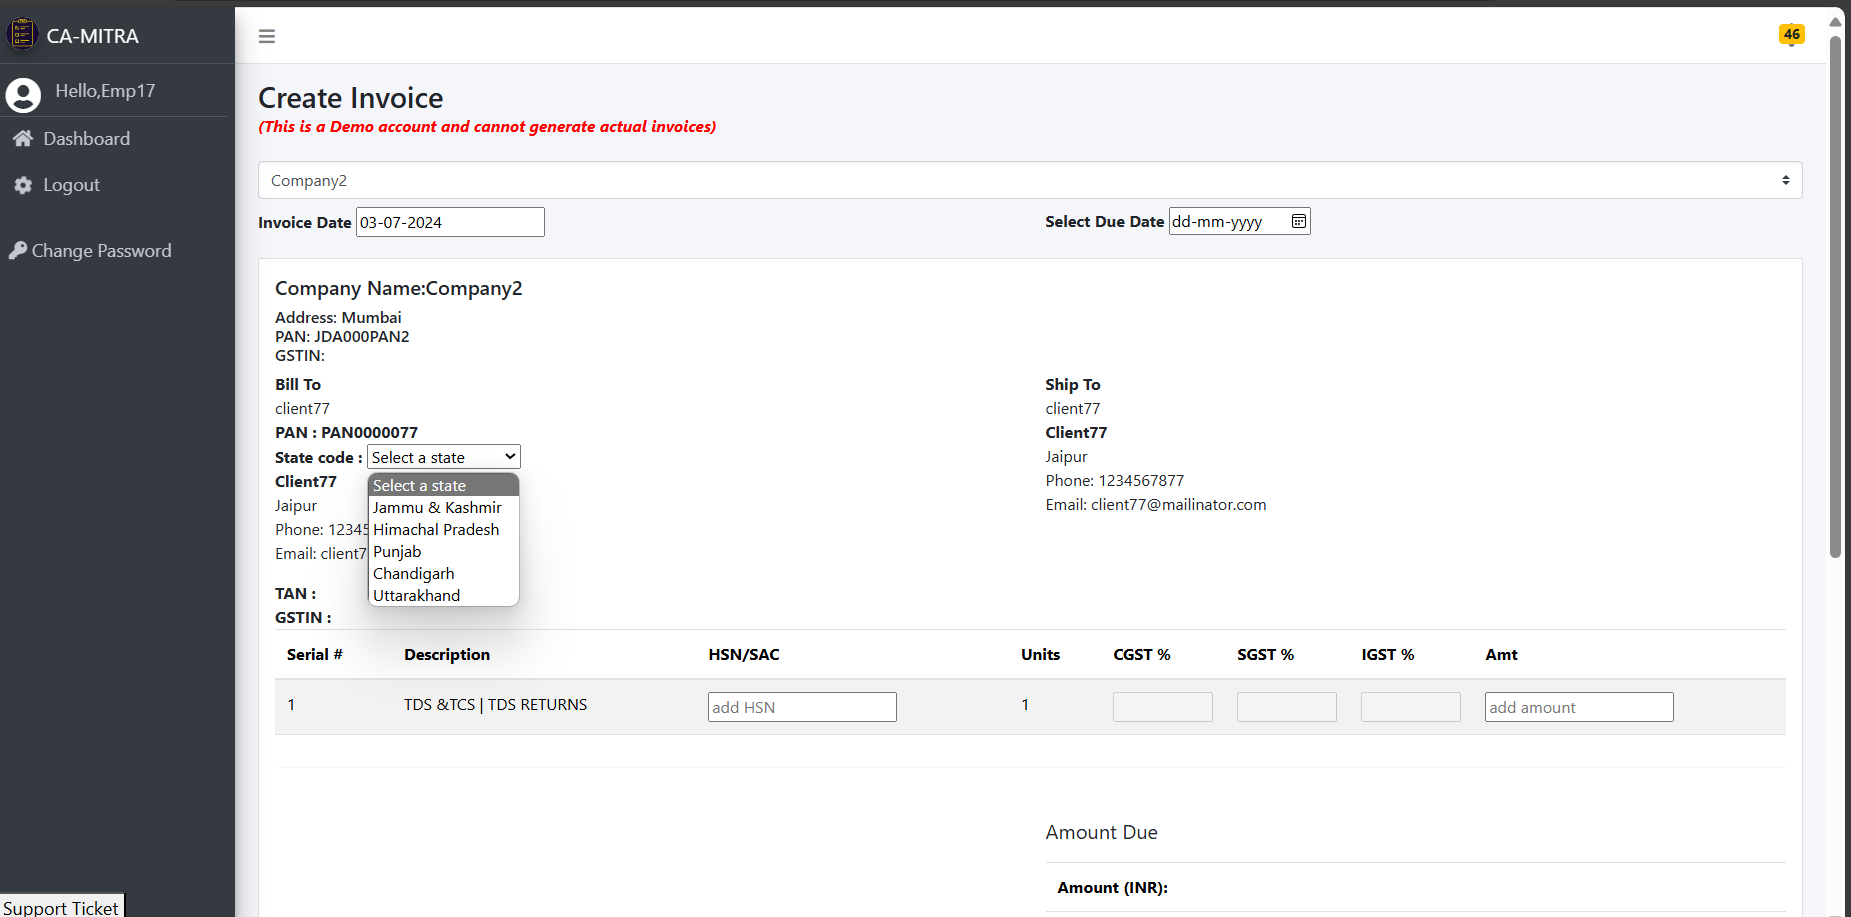Open the Support Ticket button
This screenshot has width=1851, height=917.
[61, 907]
